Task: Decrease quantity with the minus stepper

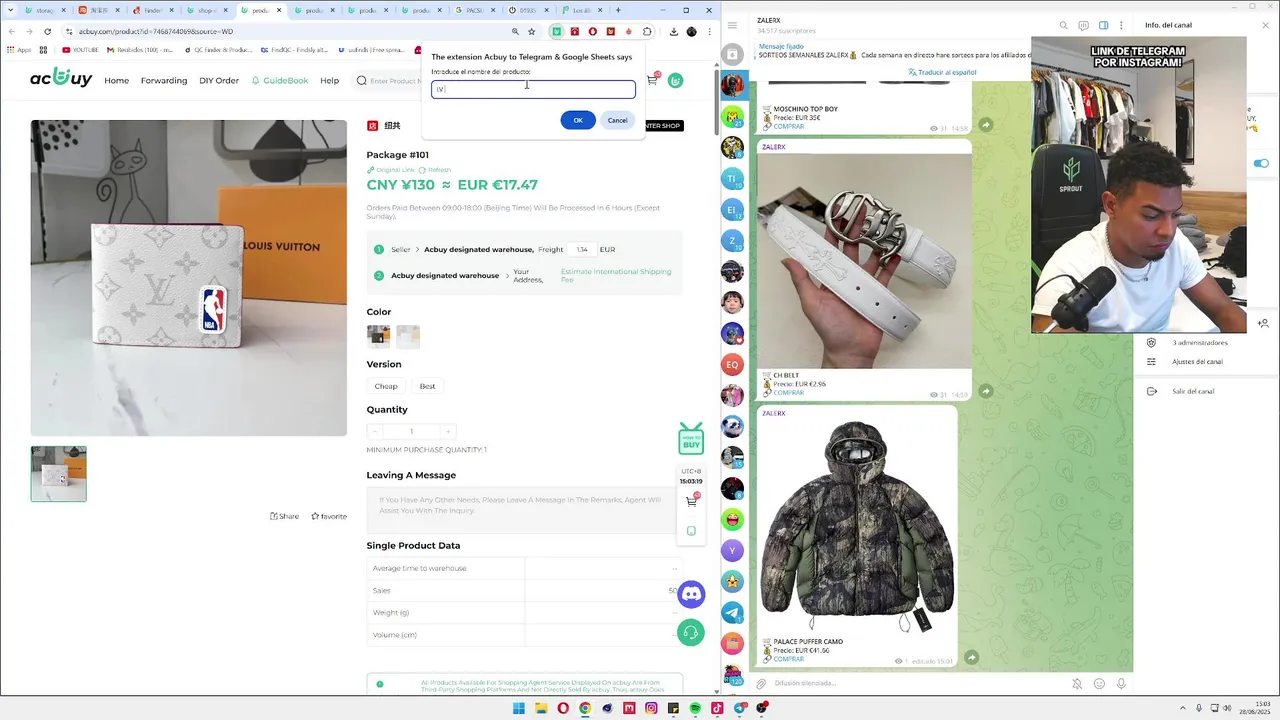Action: coord(375,431)
